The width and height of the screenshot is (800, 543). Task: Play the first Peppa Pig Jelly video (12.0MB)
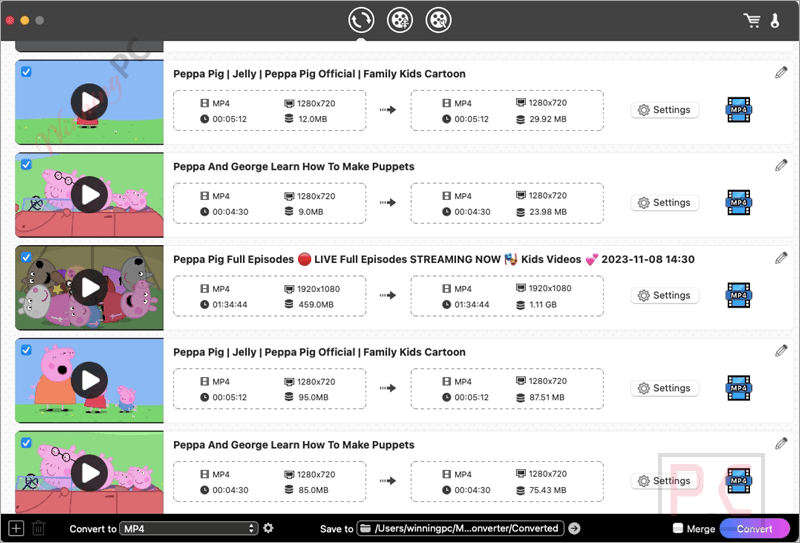(89, 102)
